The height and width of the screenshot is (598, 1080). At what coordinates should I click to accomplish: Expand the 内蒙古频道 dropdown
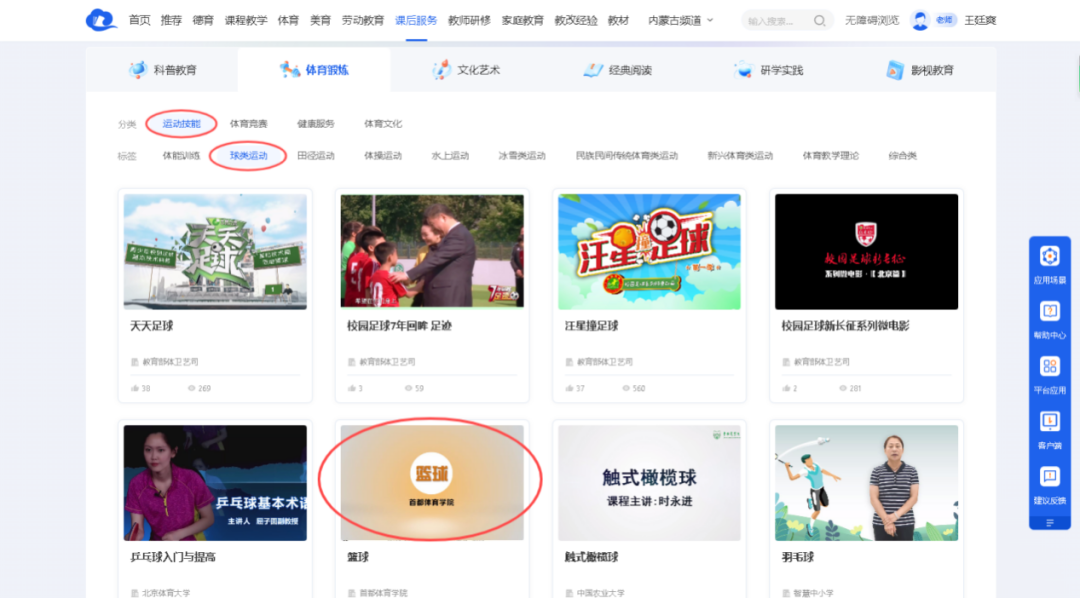click(681, 21)
